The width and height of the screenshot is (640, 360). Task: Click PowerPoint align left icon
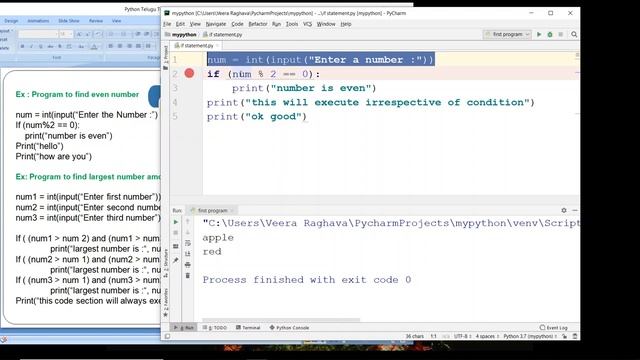(111, 46)
